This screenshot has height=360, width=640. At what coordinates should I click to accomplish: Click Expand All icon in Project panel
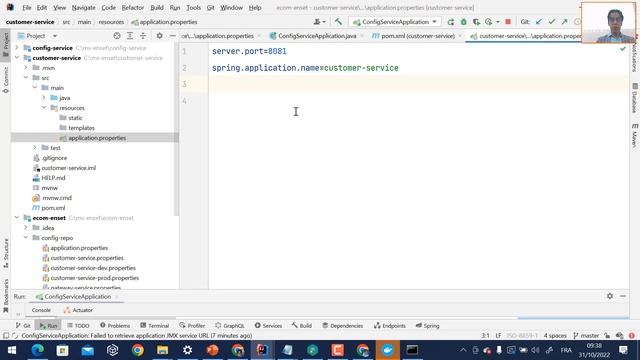130,36
